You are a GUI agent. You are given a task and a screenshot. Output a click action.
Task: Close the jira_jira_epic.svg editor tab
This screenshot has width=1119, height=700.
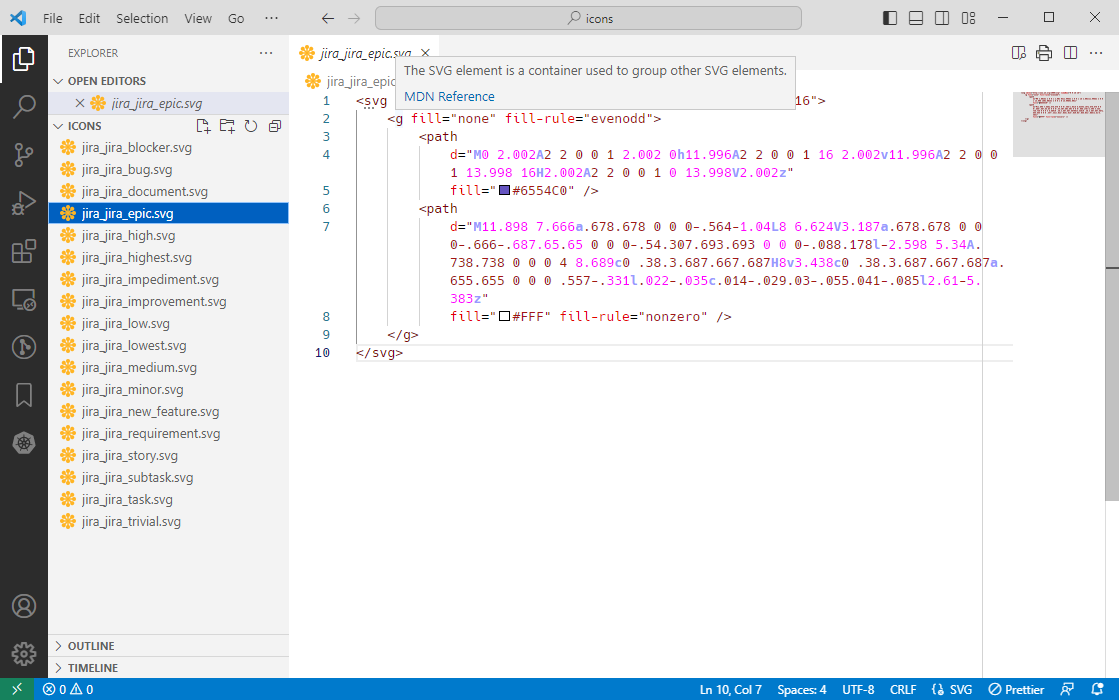425,53
